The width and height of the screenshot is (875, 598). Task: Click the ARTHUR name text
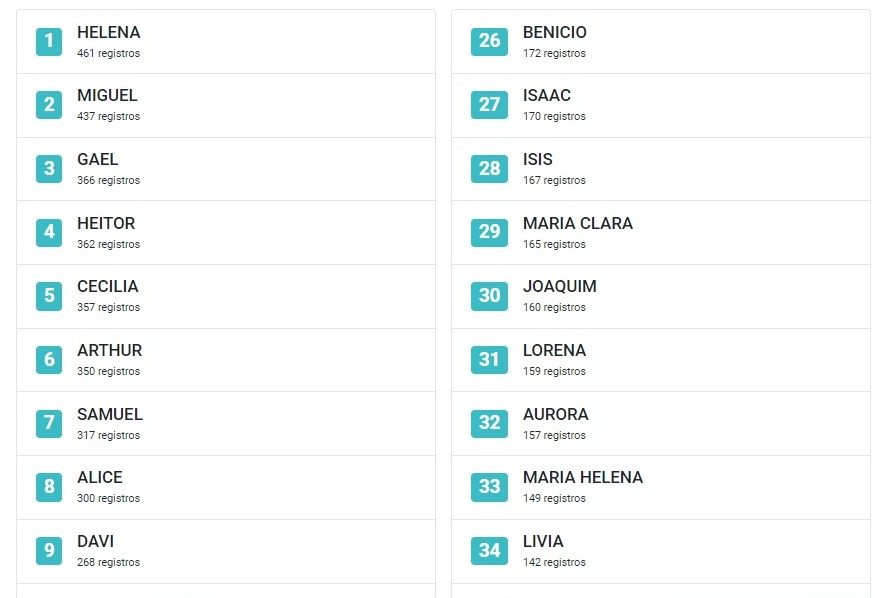point(109,350)
